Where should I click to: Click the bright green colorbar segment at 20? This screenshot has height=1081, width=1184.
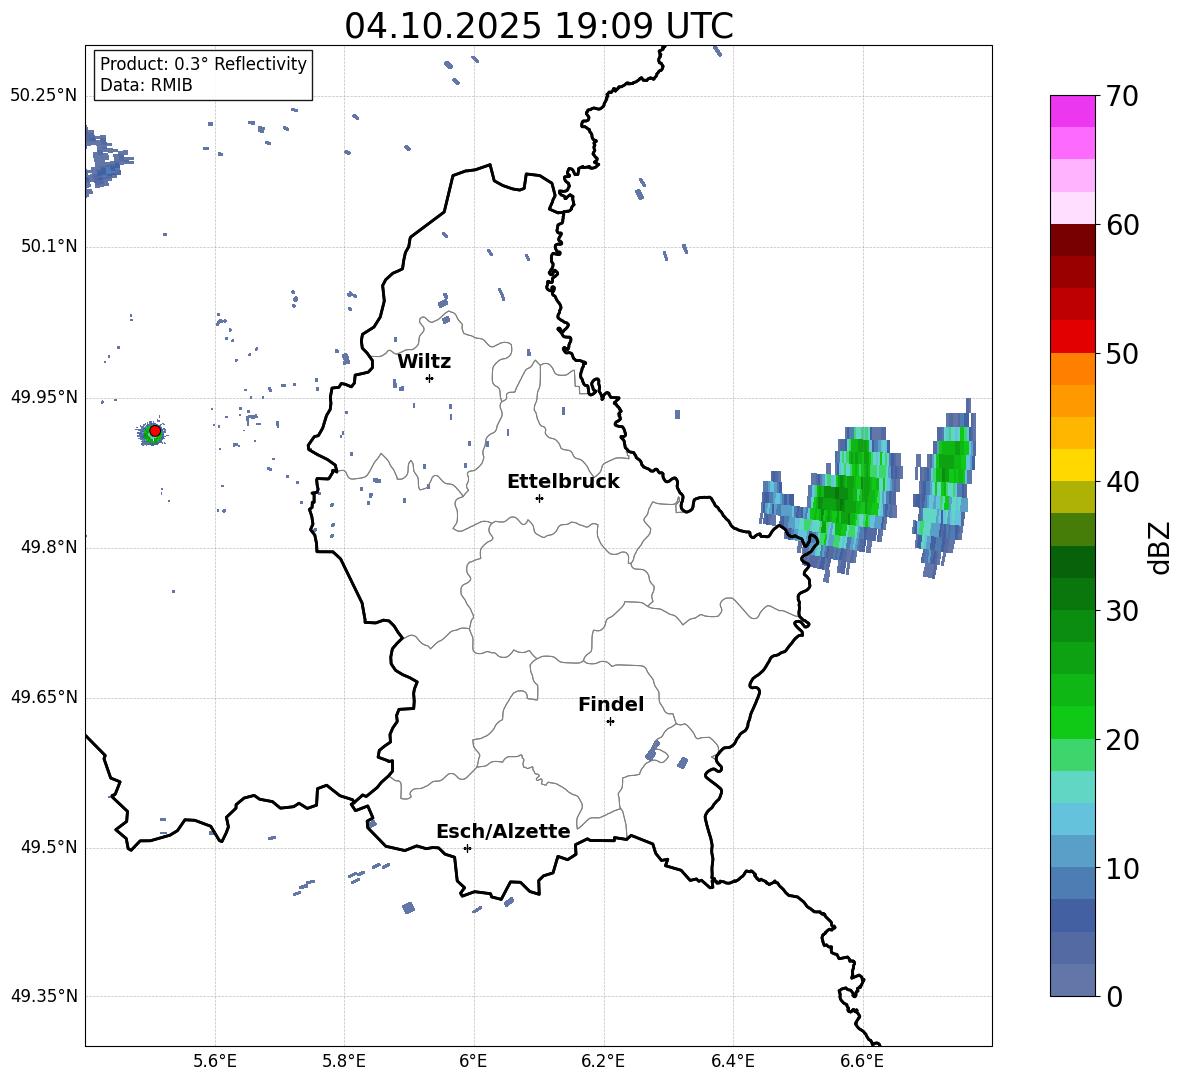coord(1073,722)
